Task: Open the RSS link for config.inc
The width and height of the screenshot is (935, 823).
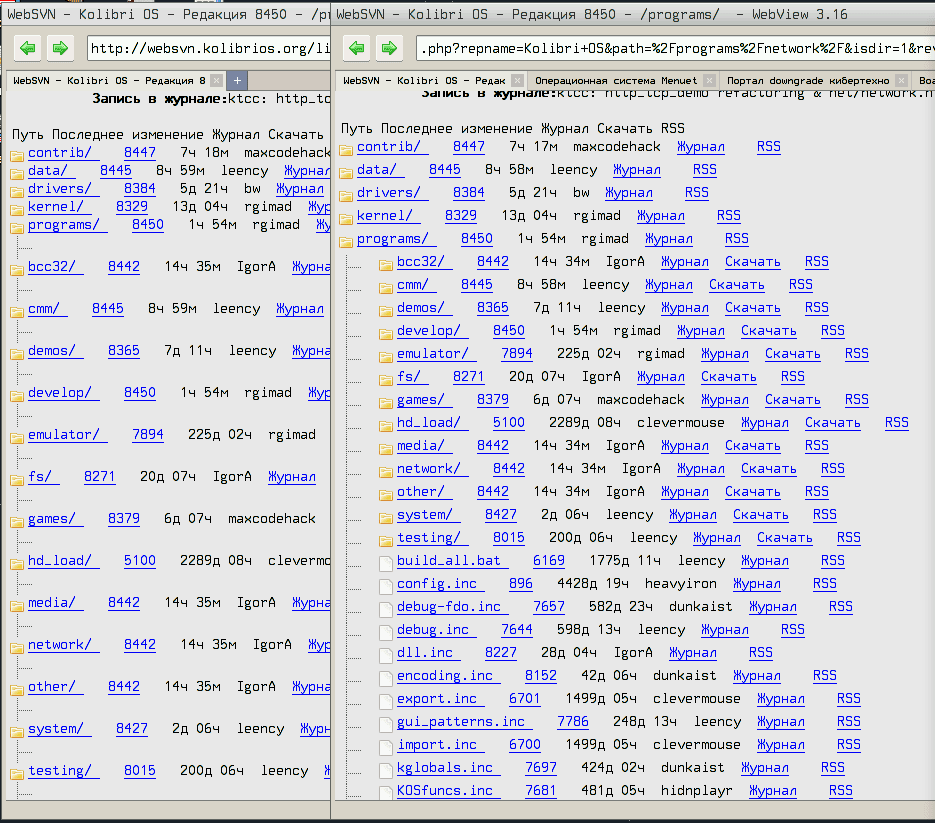Action: [x=824, y=583]
